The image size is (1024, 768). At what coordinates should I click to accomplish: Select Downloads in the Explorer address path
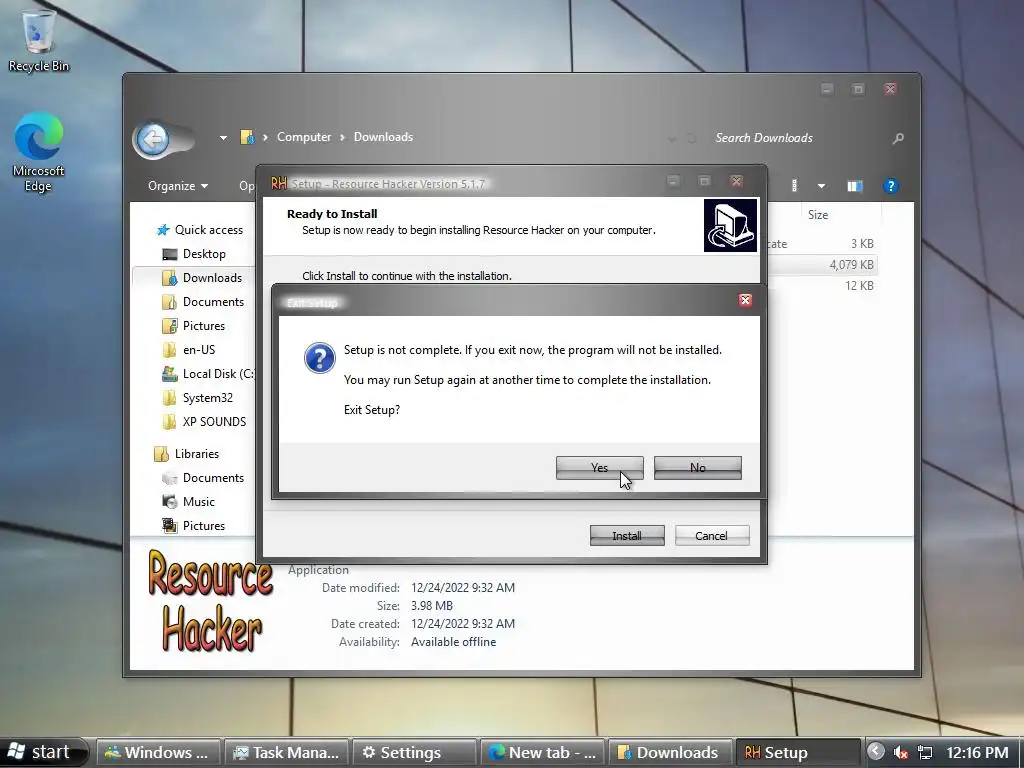click(383, 137)
